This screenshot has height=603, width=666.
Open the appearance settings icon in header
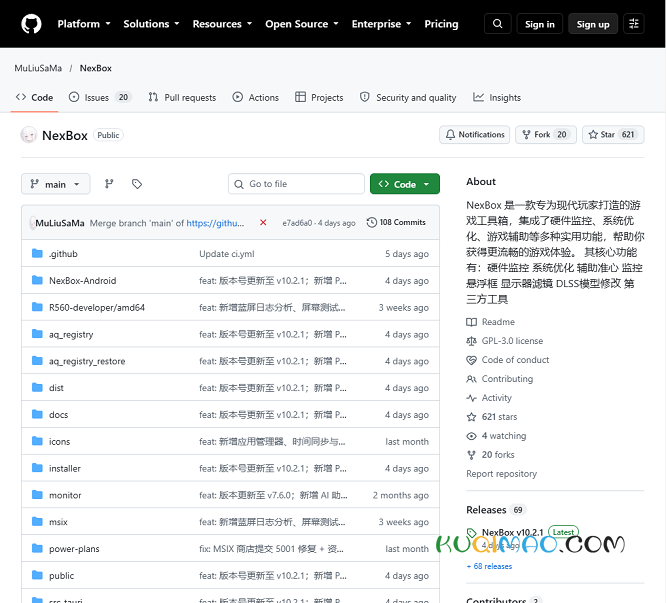tap(634, 24)
